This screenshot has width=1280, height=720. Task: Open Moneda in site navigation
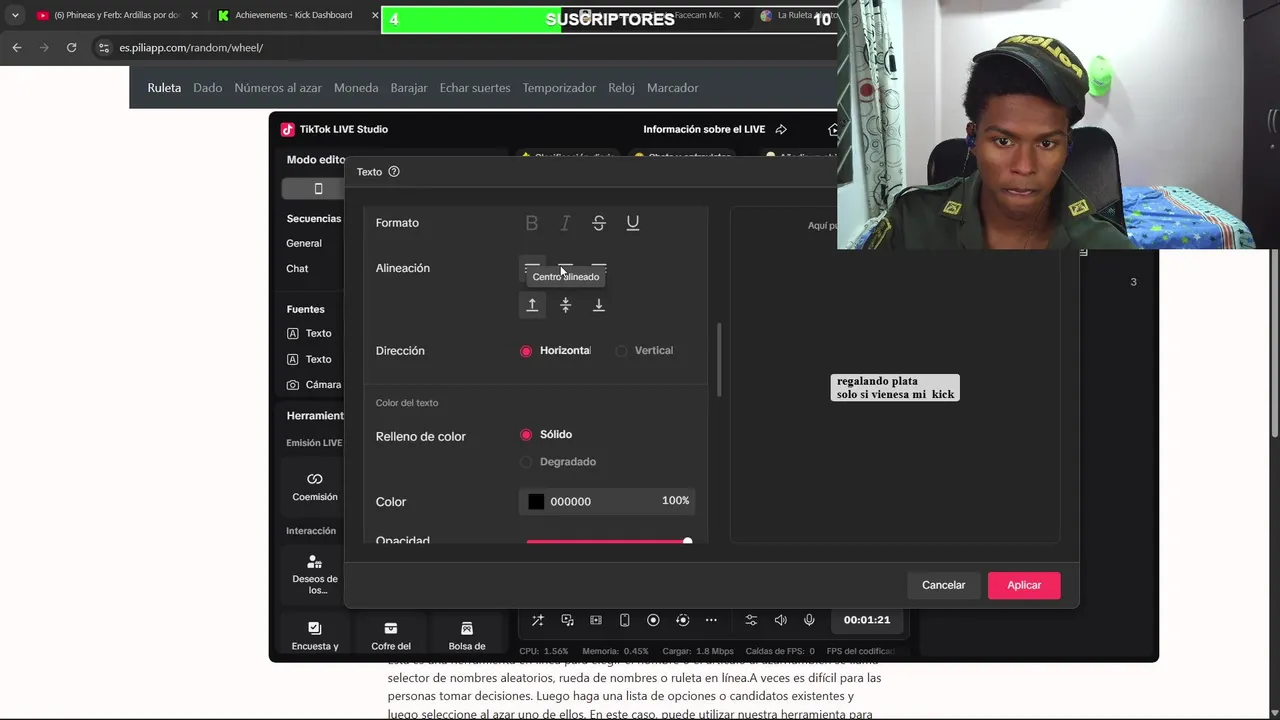click(356, 88)
